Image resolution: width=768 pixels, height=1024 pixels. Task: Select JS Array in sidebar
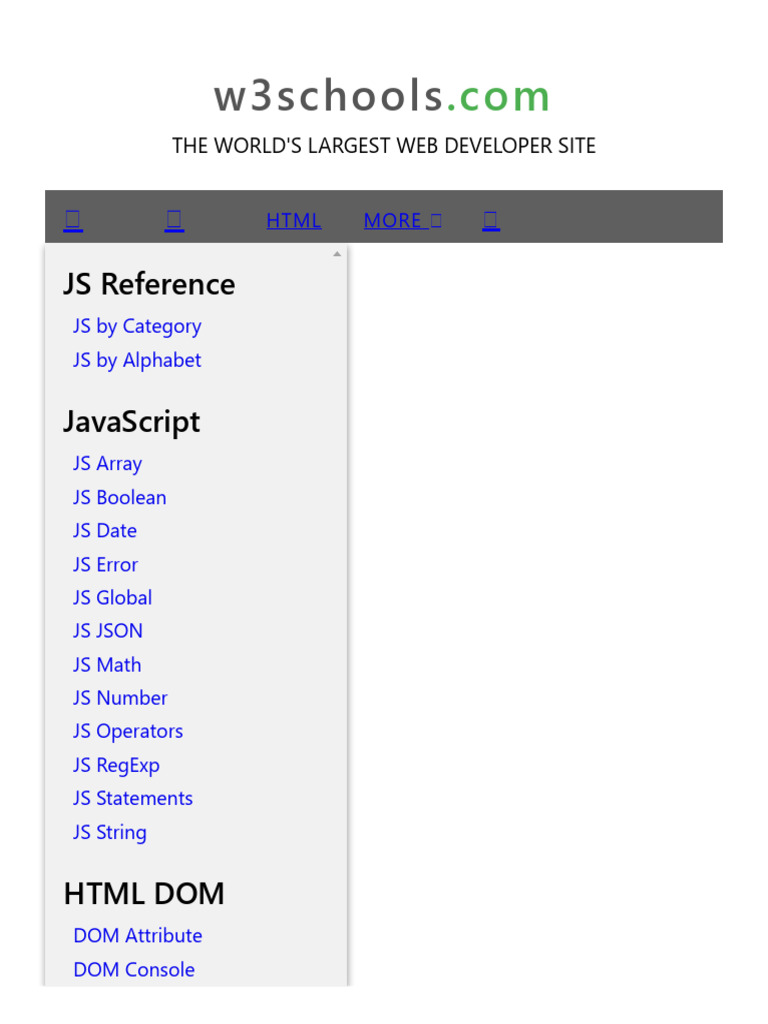(x=107, y=463)
